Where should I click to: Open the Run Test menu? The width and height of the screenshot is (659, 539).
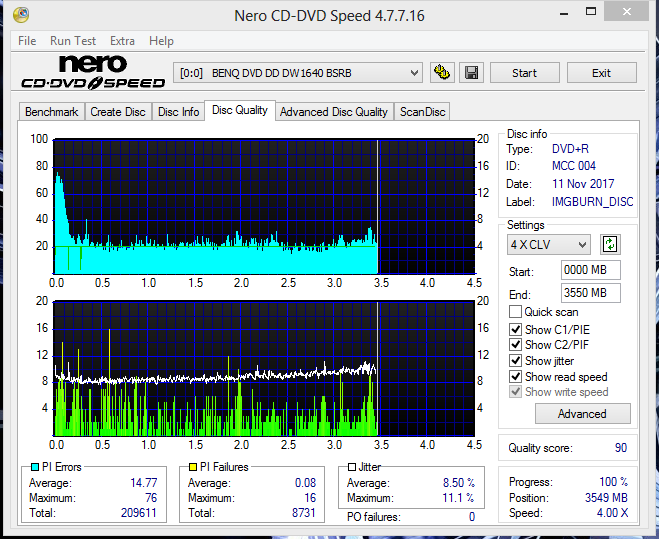pyautogui.click(x=73, y=41)
